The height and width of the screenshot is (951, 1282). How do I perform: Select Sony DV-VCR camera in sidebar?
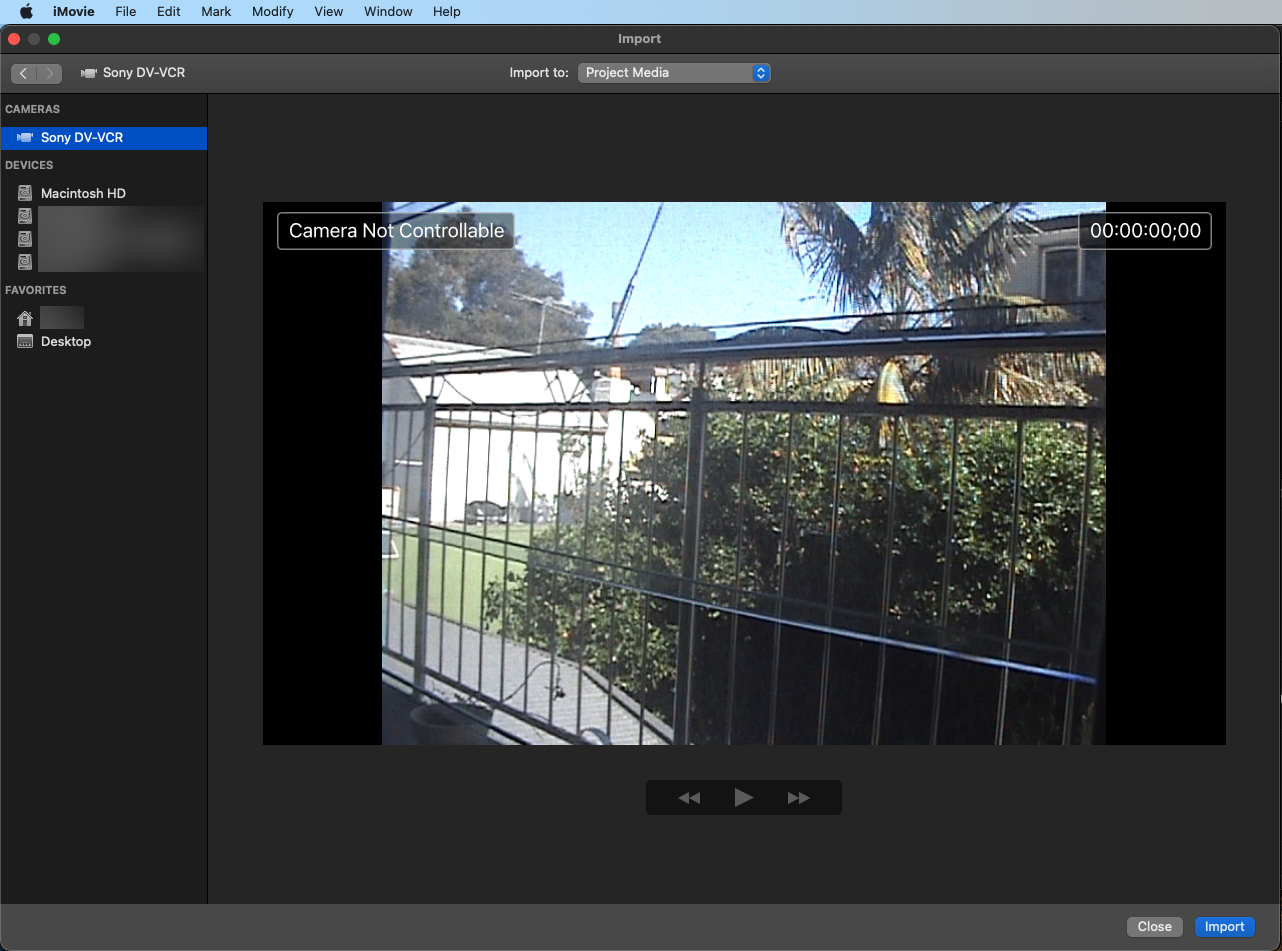tap(82, 138)
